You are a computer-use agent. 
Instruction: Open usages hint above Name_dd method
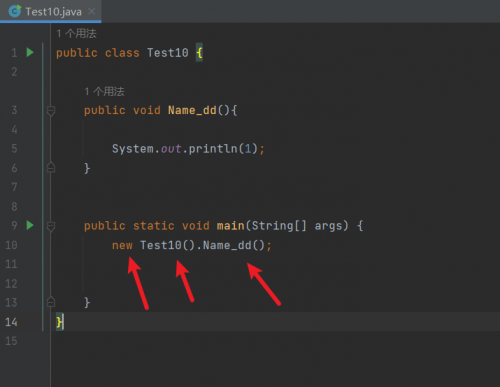coord(104,91)
